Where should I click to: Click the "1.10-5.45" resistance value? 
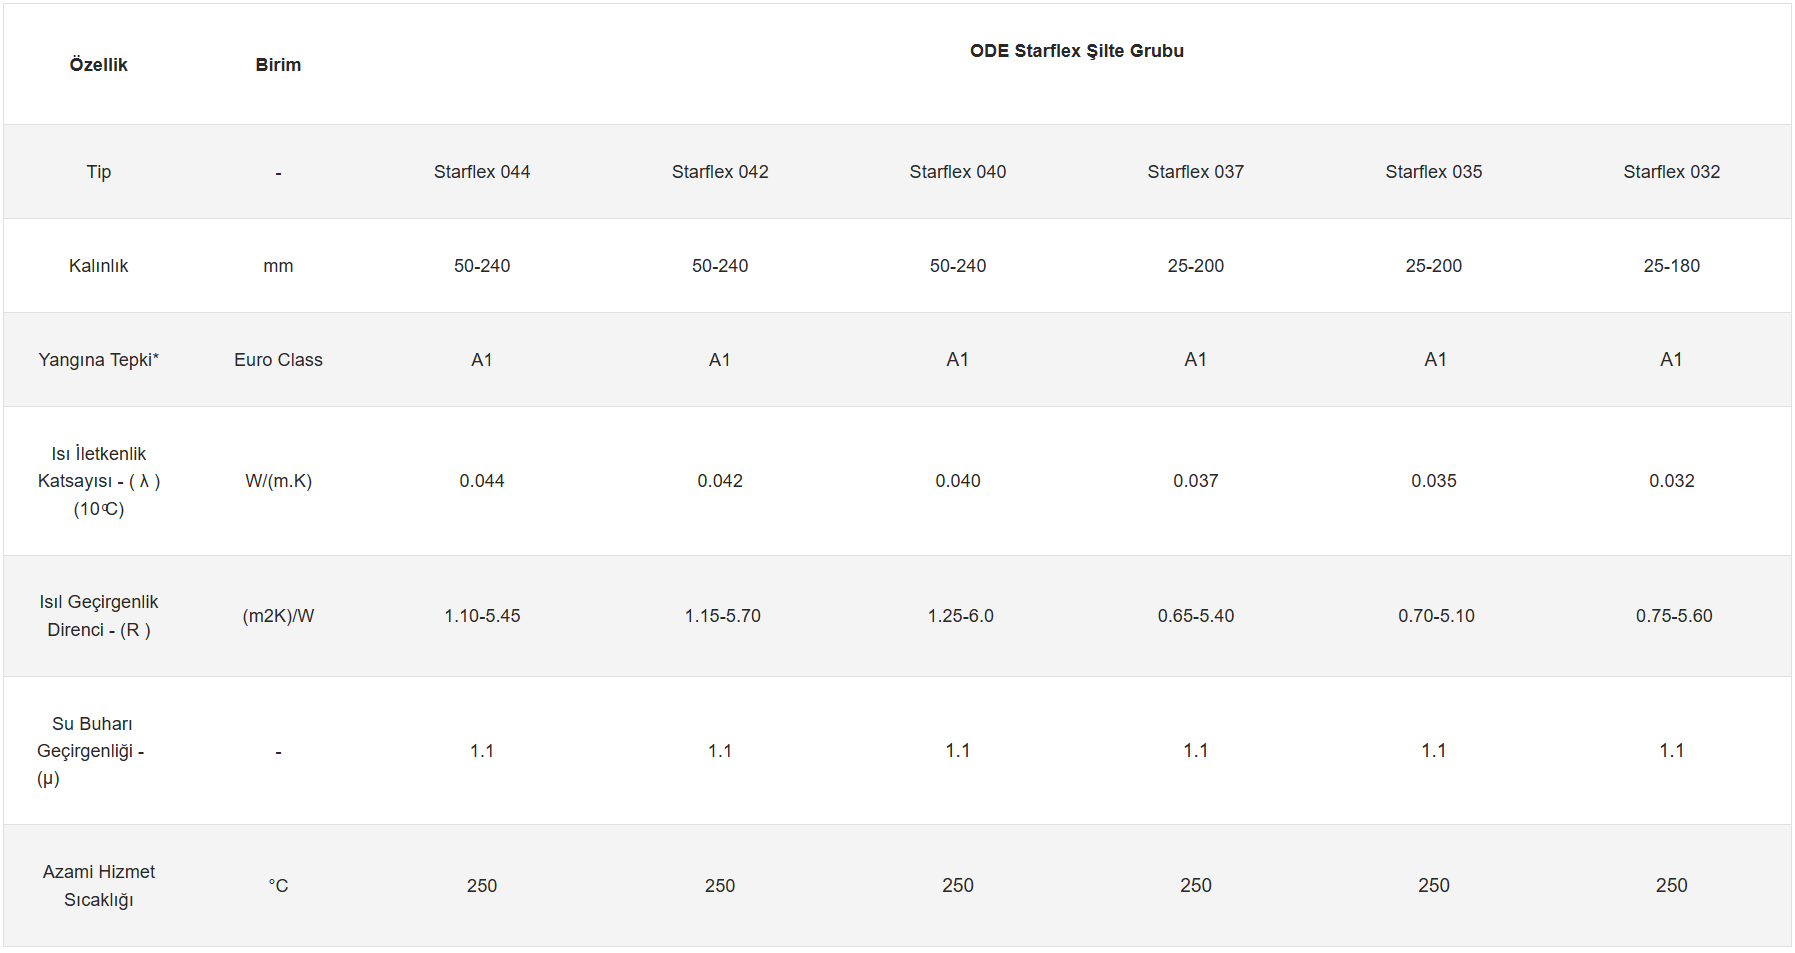point(482,616)
